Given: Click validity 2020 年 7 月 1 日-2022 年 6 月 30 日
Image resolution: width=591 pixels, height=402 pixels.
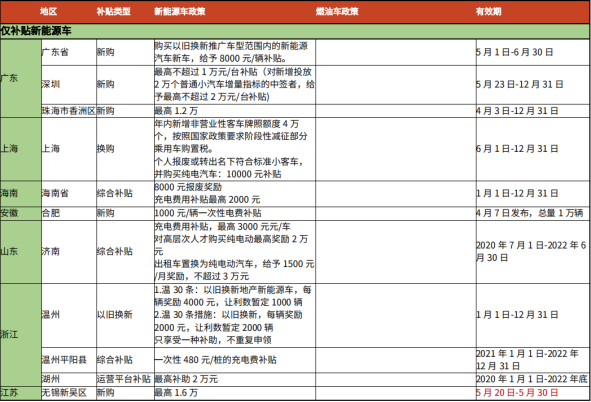Looking at the screenshot, I should tap(533, 251).
